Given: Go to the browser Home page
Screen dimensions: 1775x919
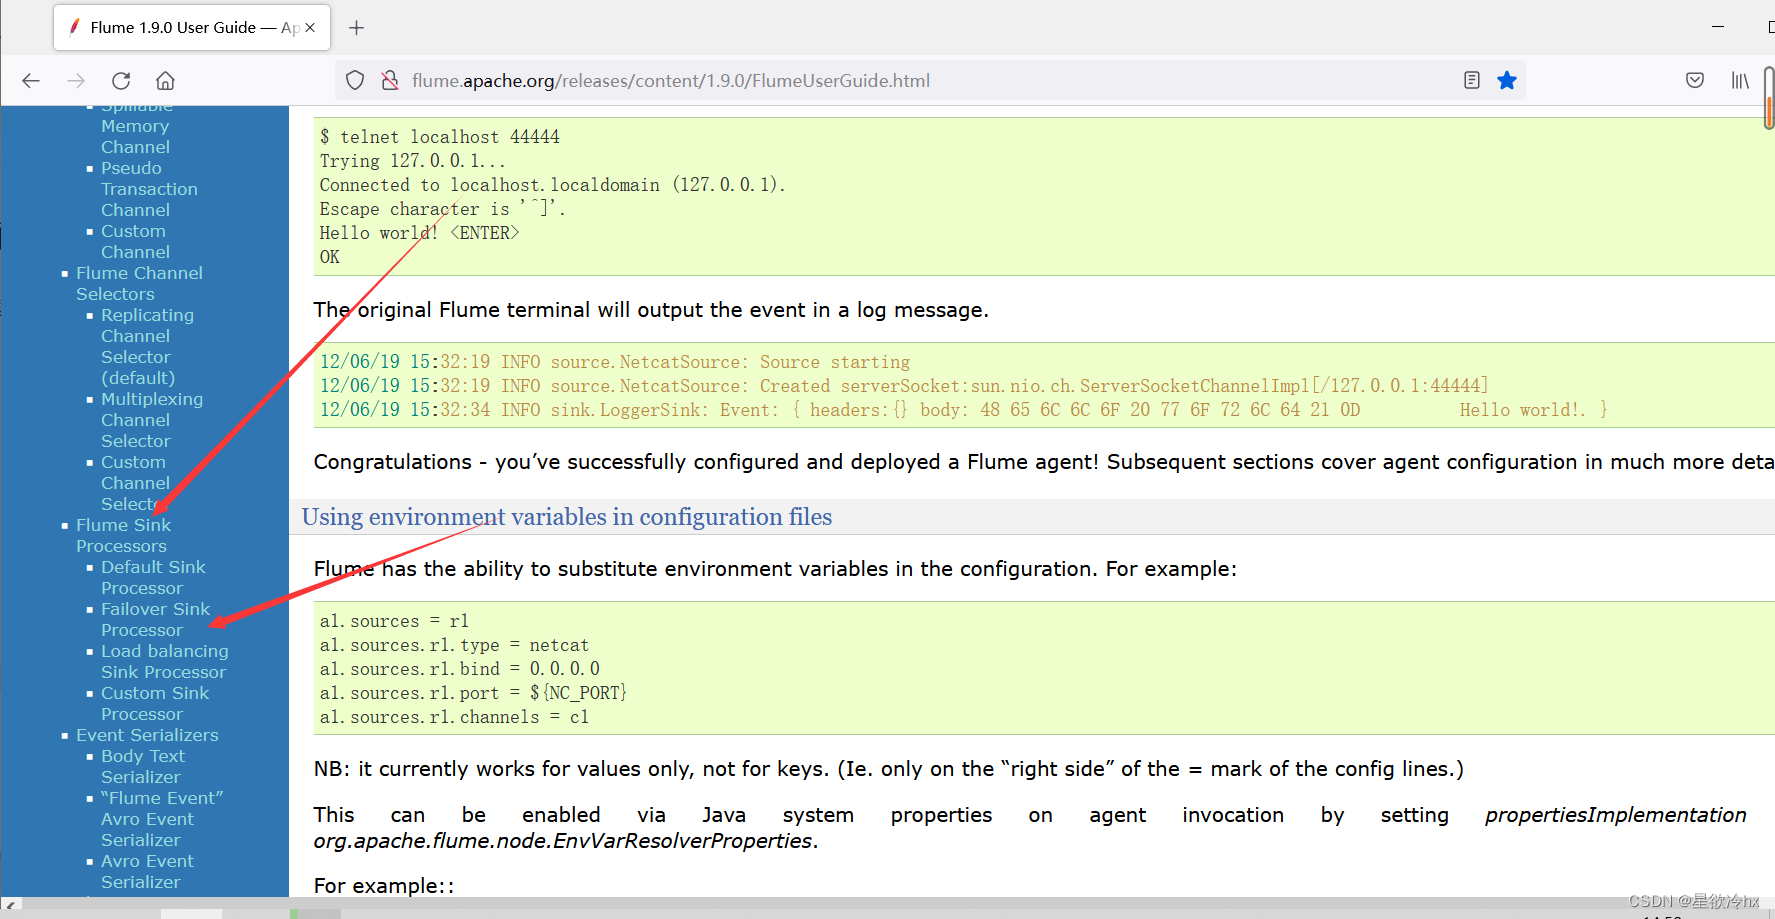Looking at the screenshot, I should (166, 81).
